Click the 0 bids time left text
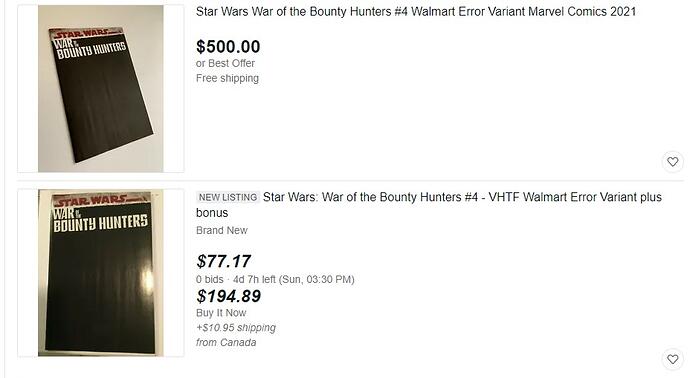 pyautogui.click(x=275, y=279)
